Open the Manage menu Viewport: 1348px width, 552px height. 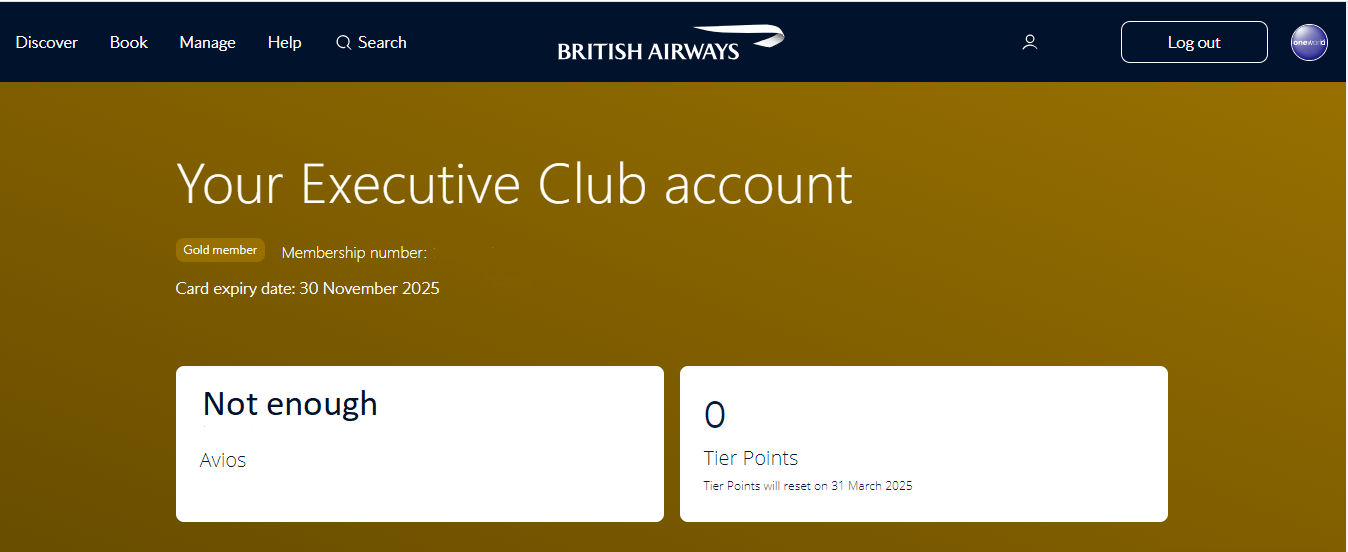coord(207,42)
